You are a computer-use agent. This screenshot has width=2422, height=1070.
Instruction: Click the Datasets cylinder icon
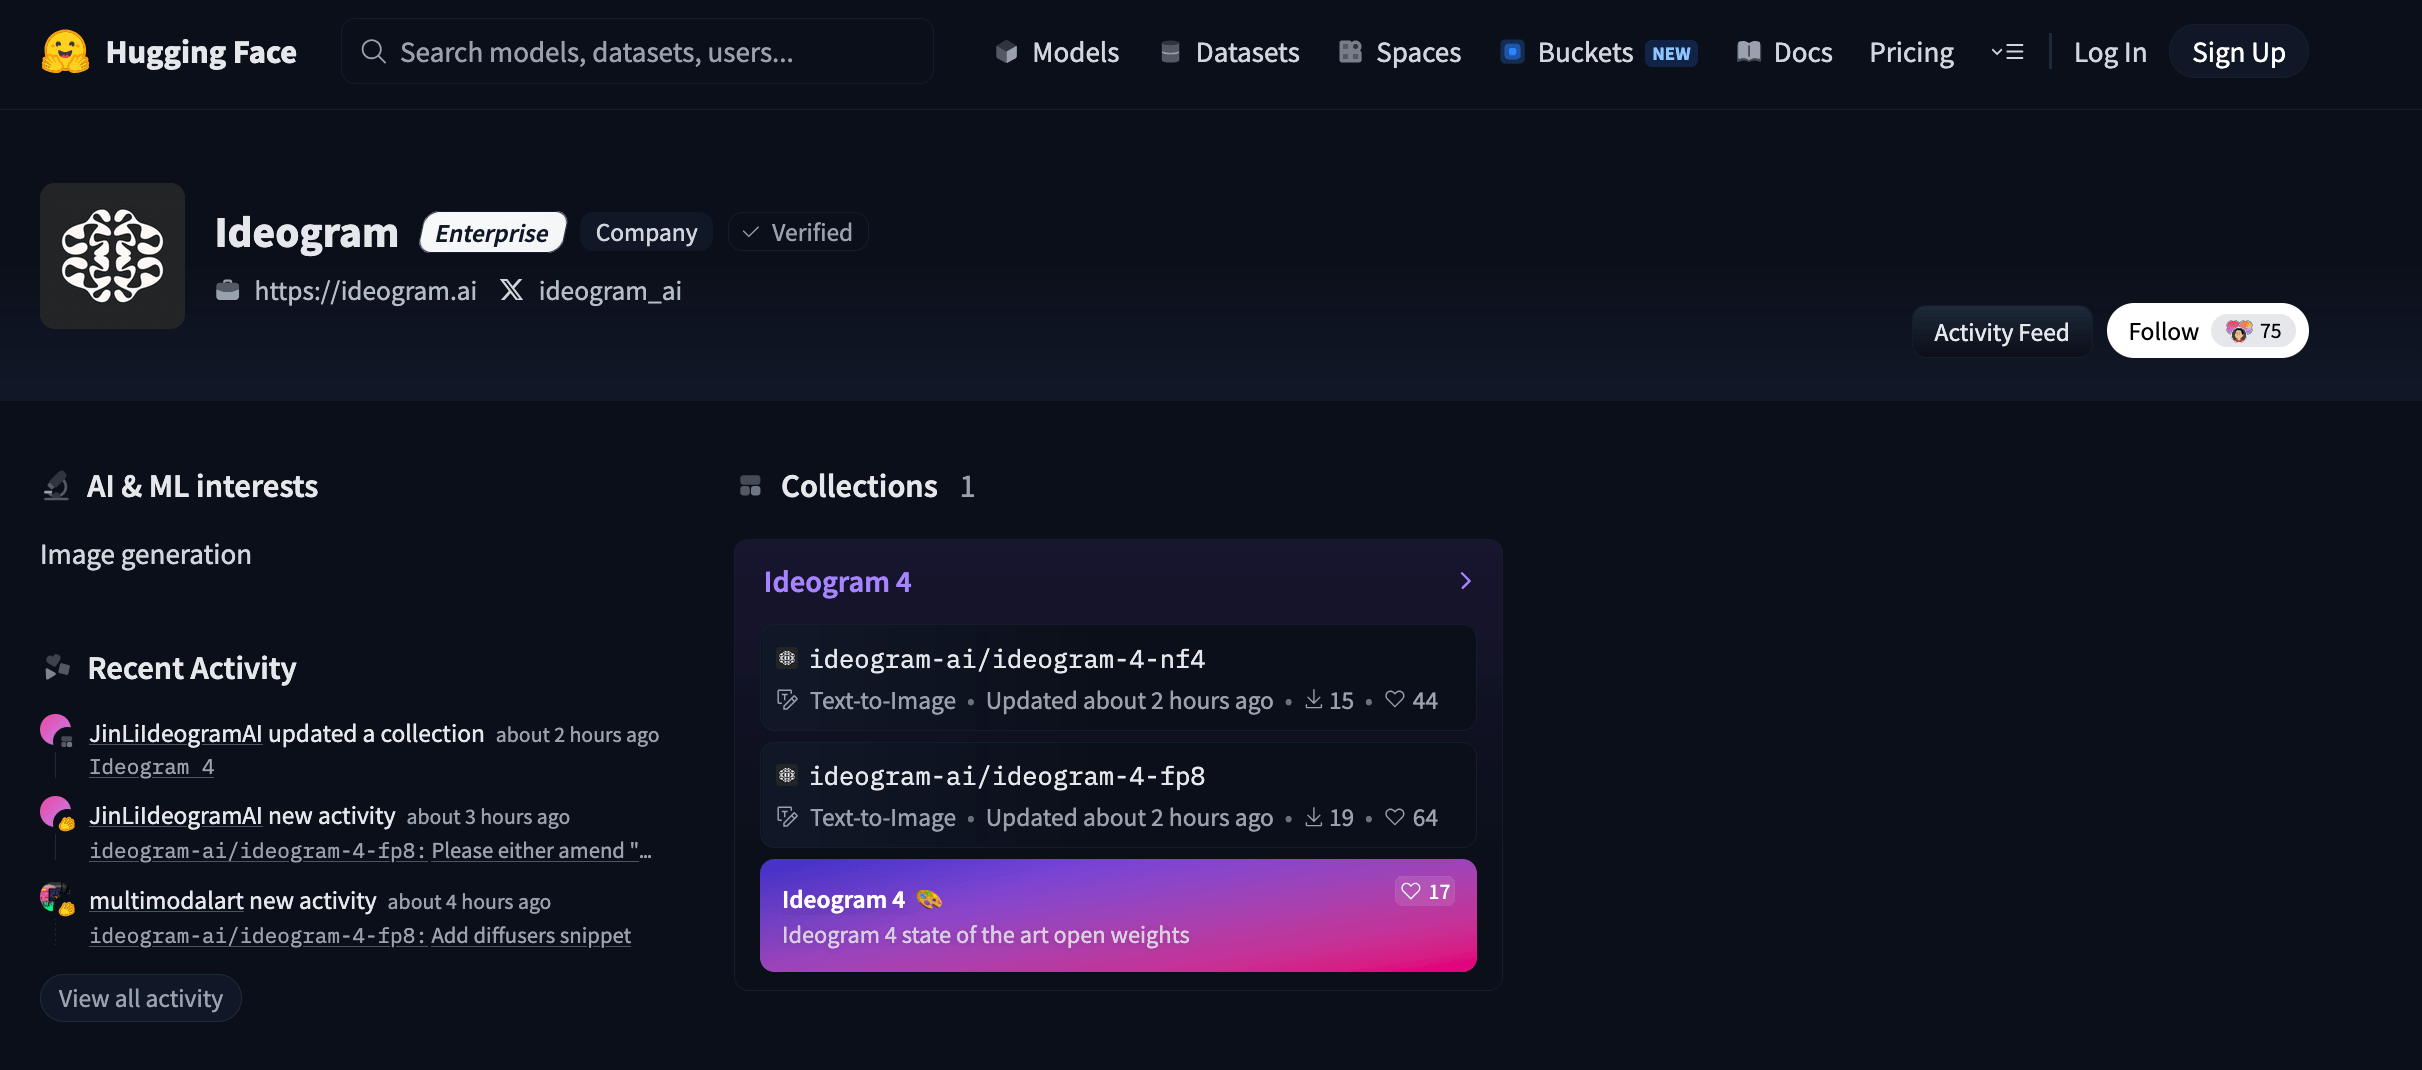point(1170,51)
